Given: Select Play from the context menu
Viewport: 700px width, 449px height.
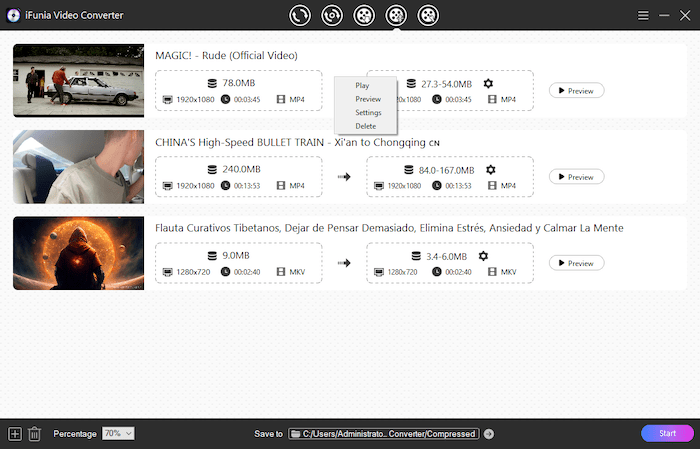Looking at the screenshot, I should tap(362, 86).
